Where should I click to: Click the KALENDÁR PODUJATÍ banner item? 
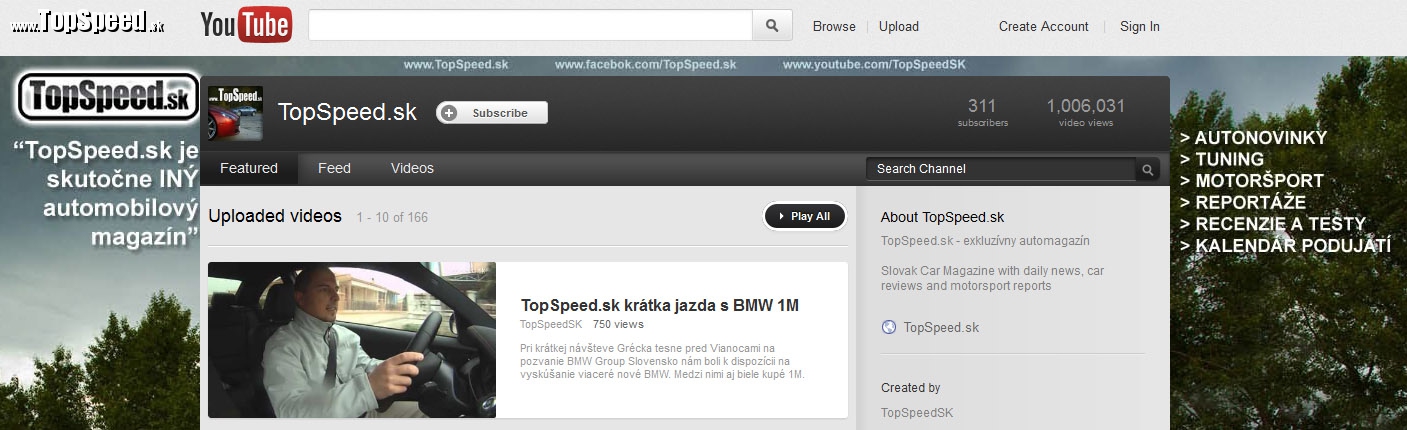[1286, 245]
